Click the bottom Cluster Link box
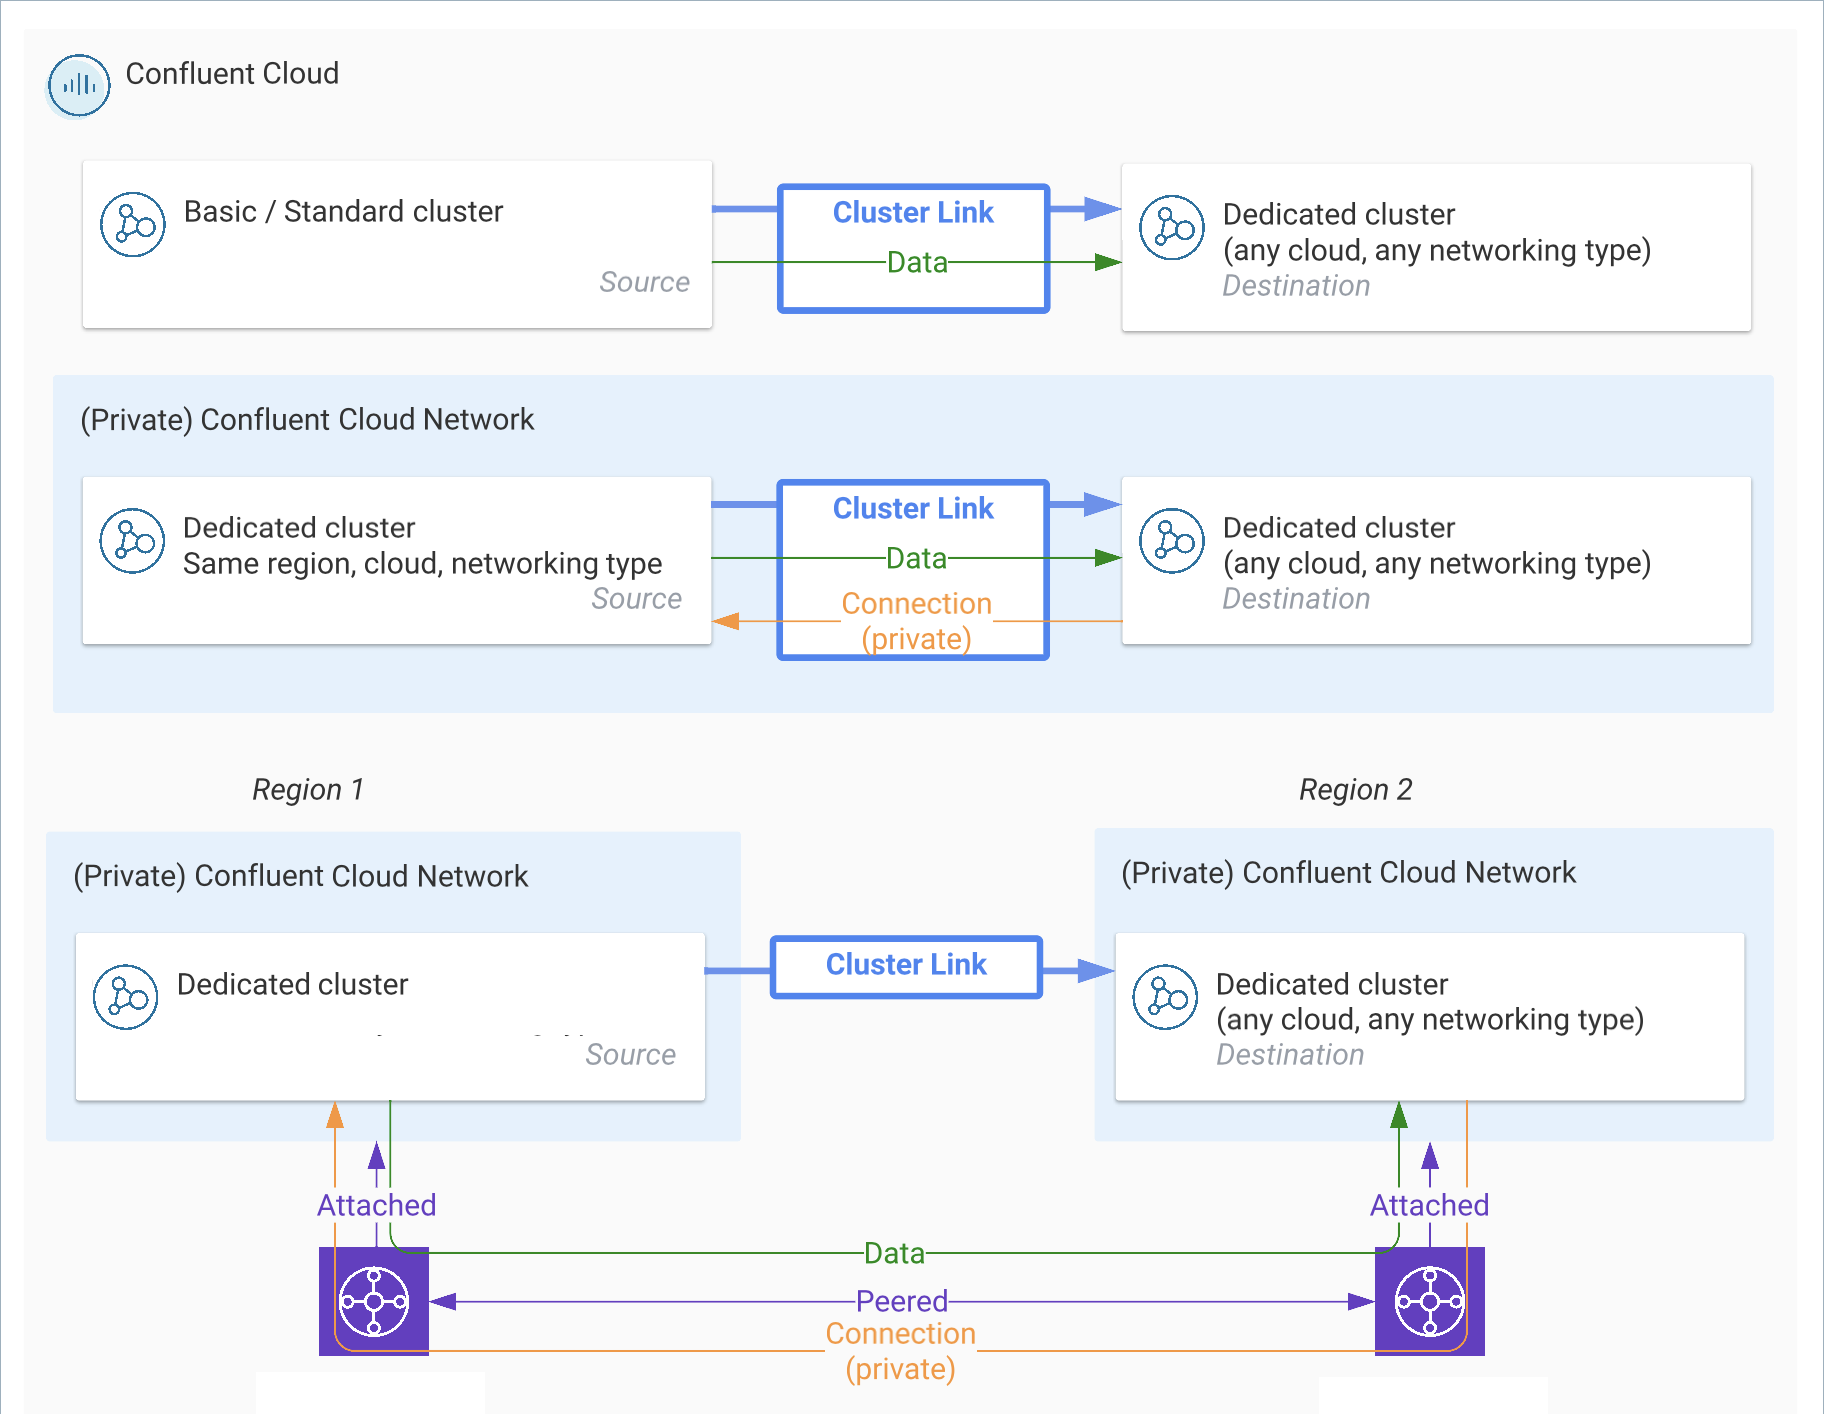 click(905, 964)
